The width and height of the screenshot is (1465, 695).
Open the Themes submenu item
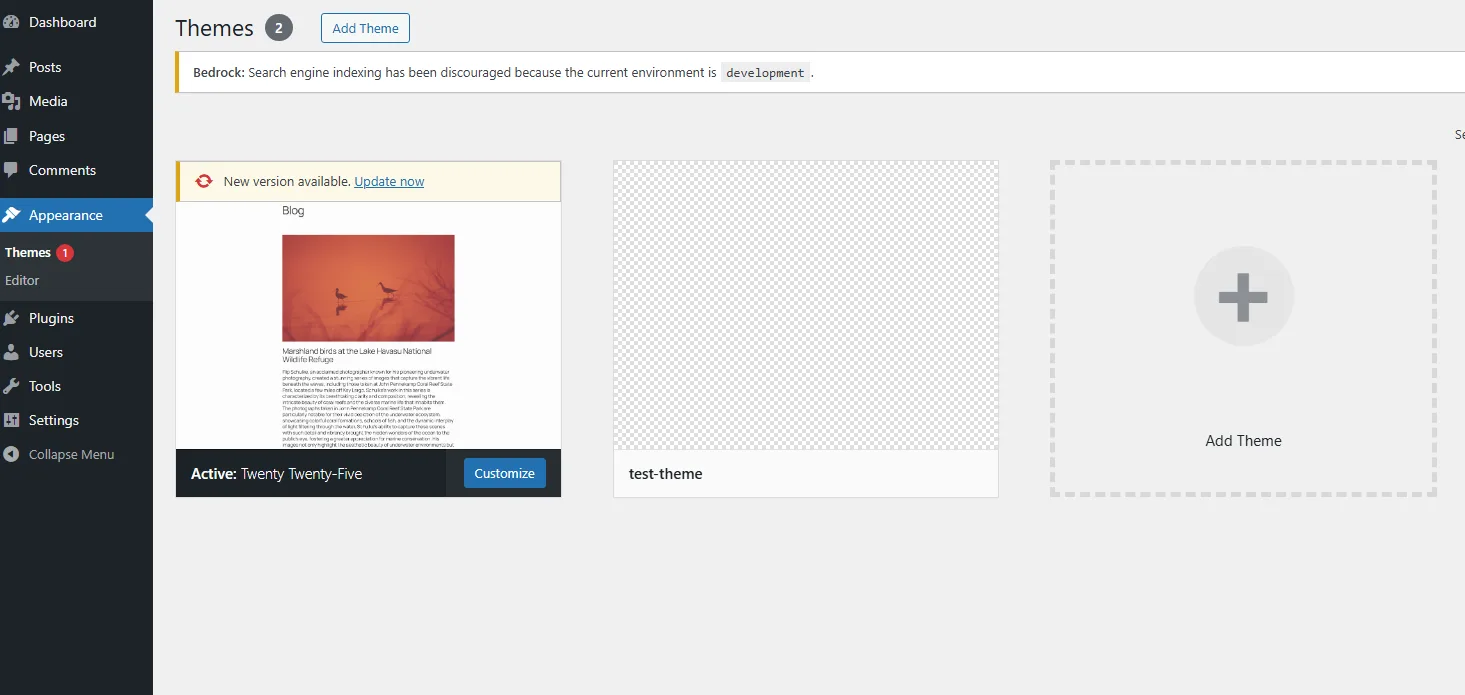pos(28,253)
